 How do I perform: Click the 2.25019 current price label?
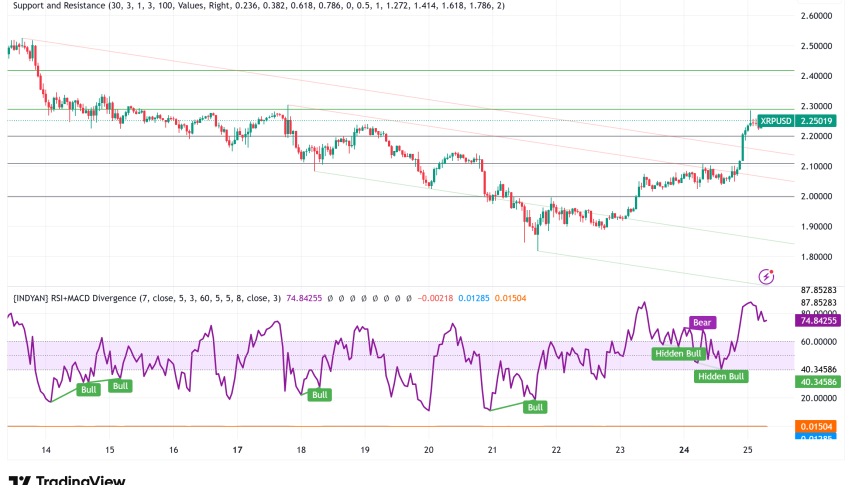pyautogui.click(x=824, y=120)
